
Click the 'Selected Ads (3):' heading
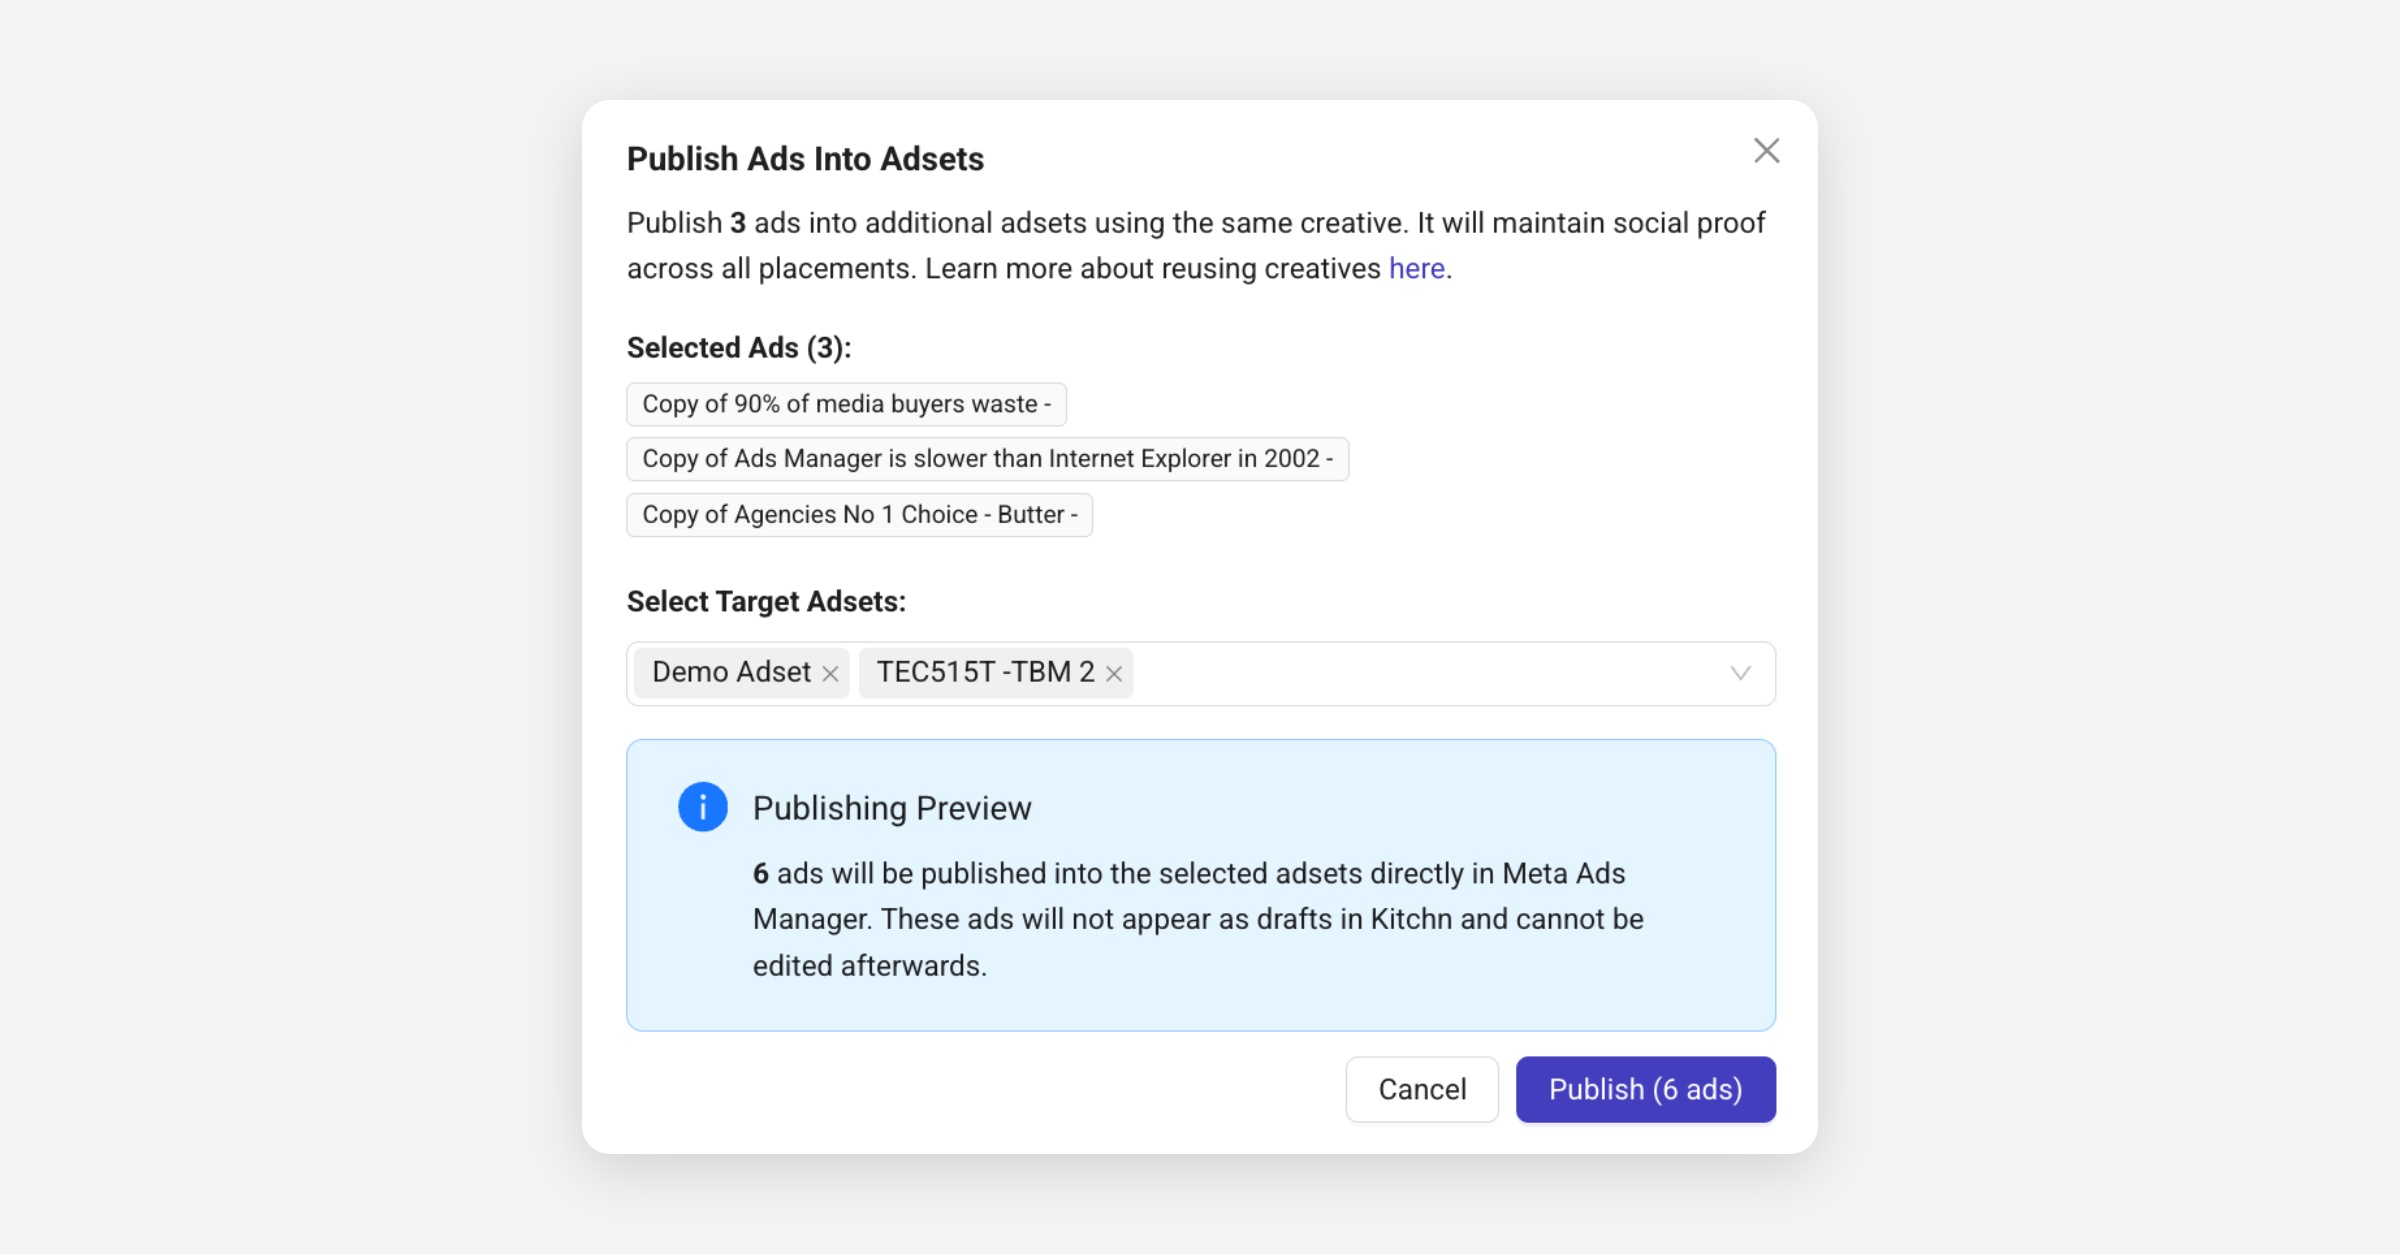click(x=739, y=348)
